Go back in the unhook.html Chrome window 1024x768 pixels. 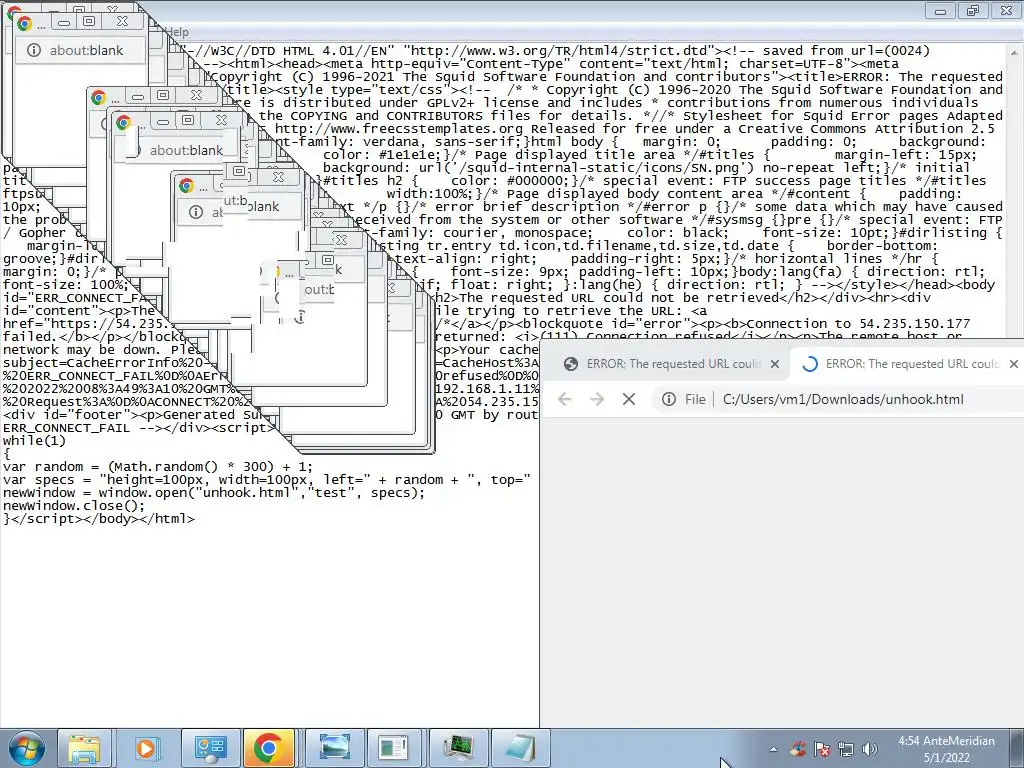(x=565, y=399)
